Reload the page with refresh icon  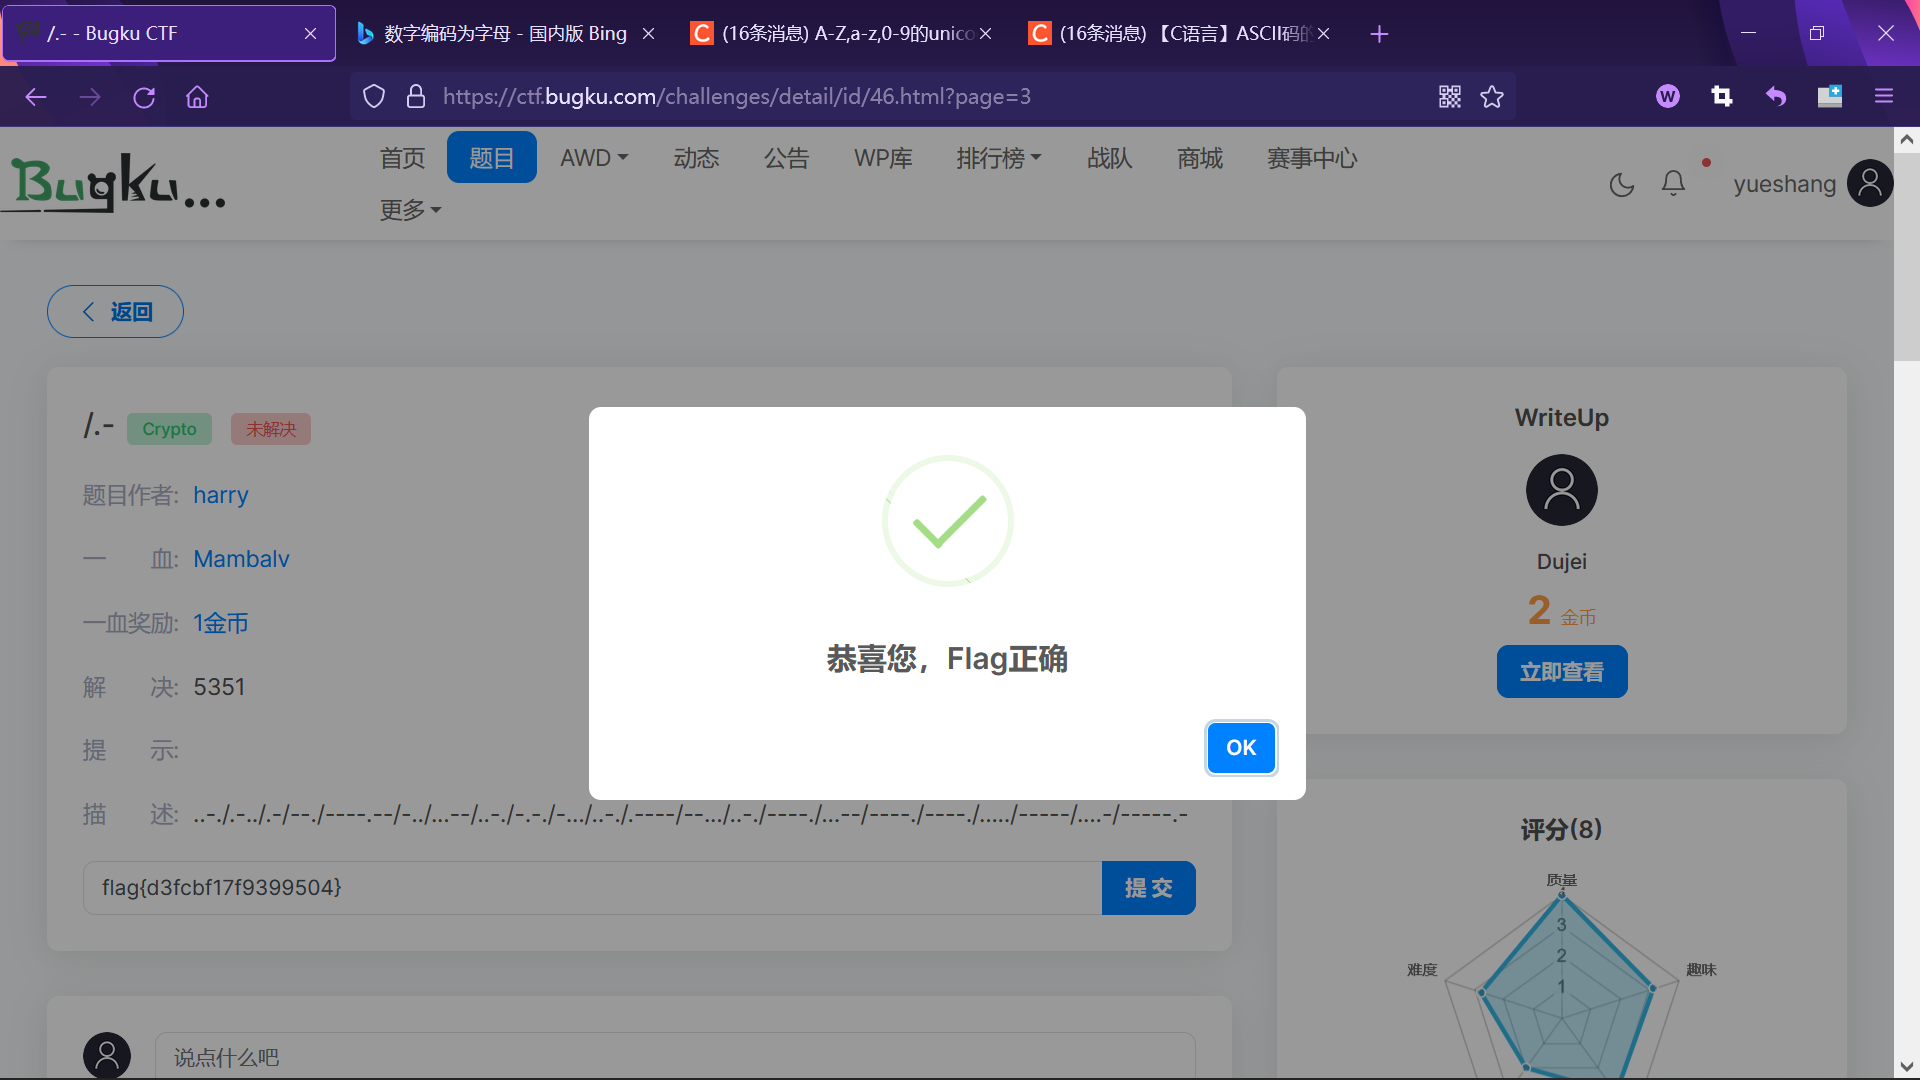click(x=144, y=97)
